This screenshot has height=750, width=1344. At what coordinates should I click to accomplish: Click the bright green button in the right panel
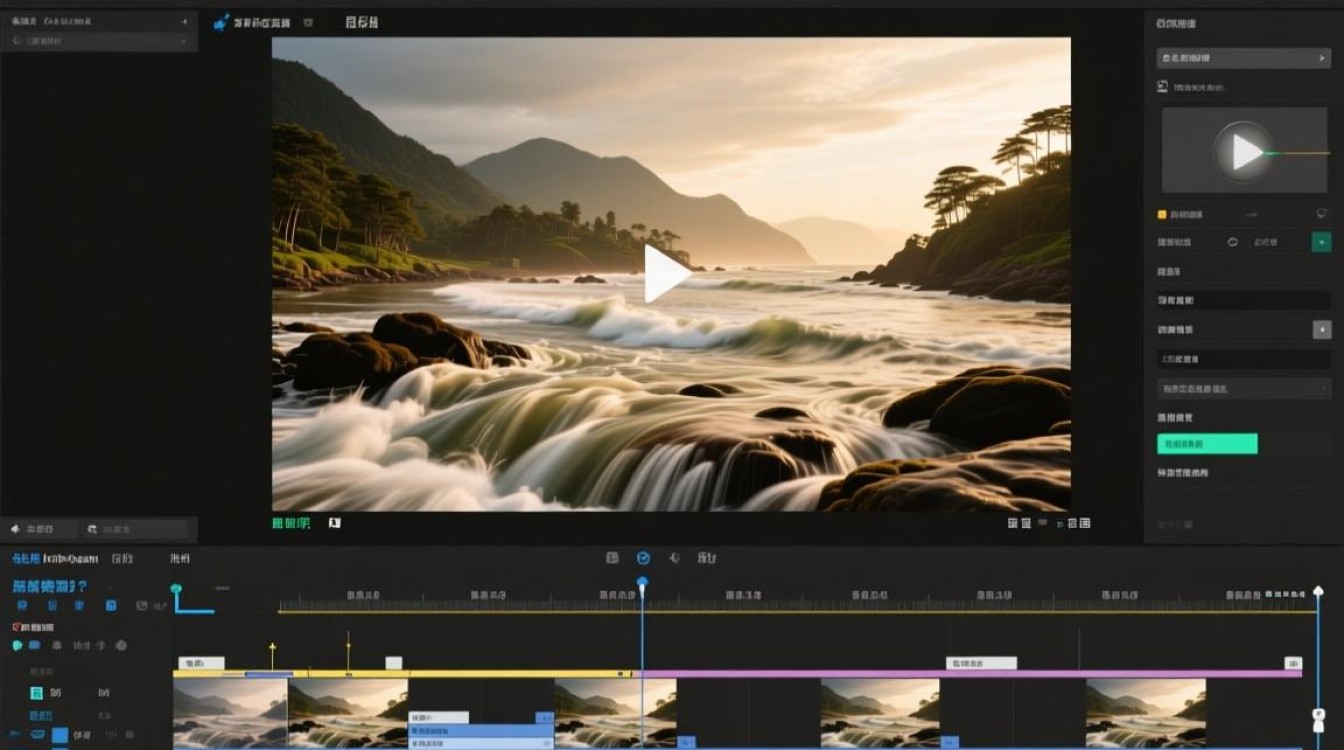click(x=1207, y=444)
